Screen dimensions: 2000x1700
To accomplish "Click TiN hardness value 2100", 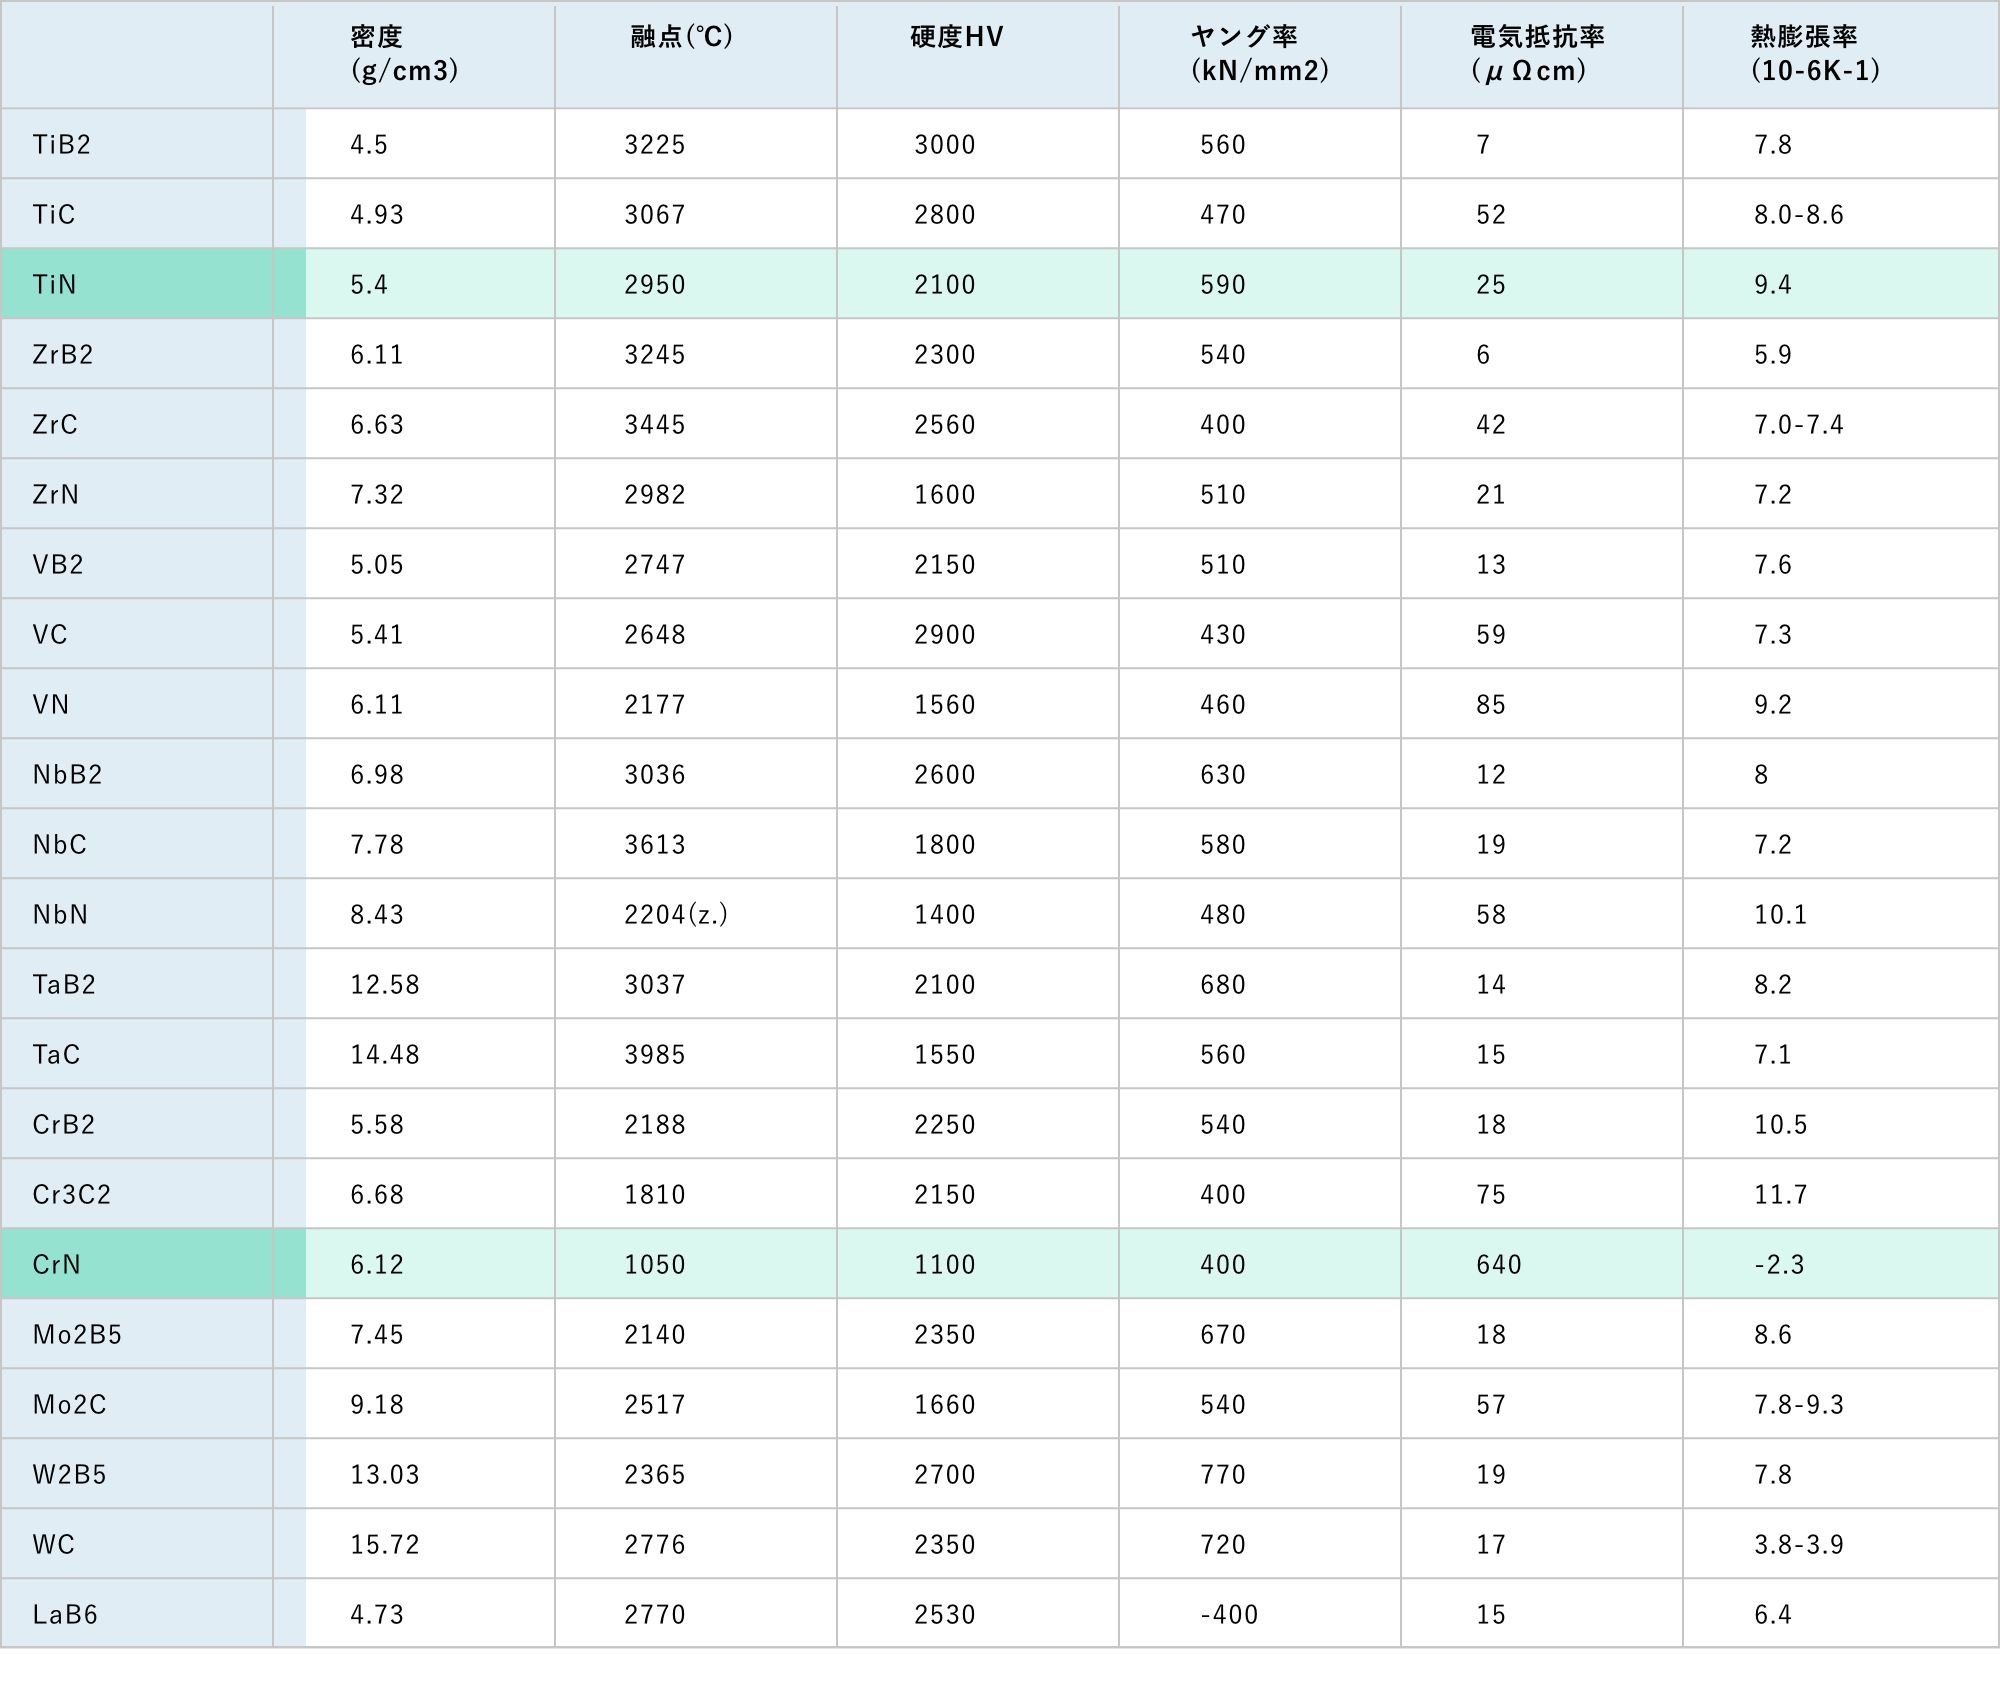I will 945,285.
